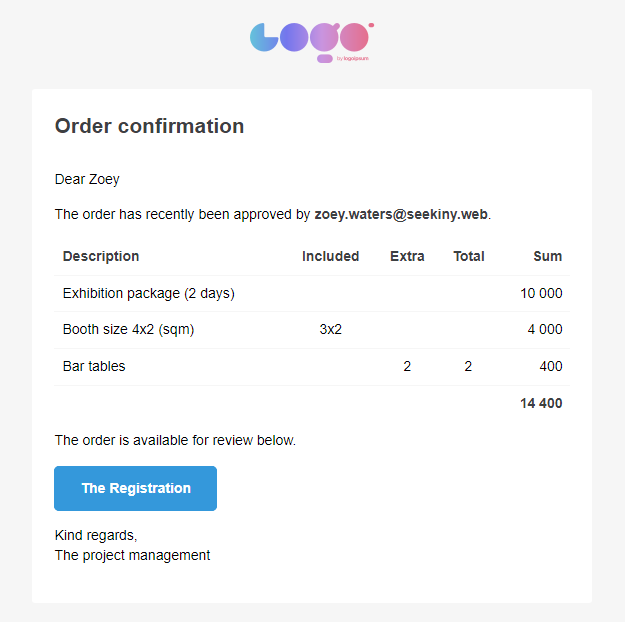This screenshot has height=622, width=625.
Task: Click the 4 000 sum value
Action: [x=544, y=329]
